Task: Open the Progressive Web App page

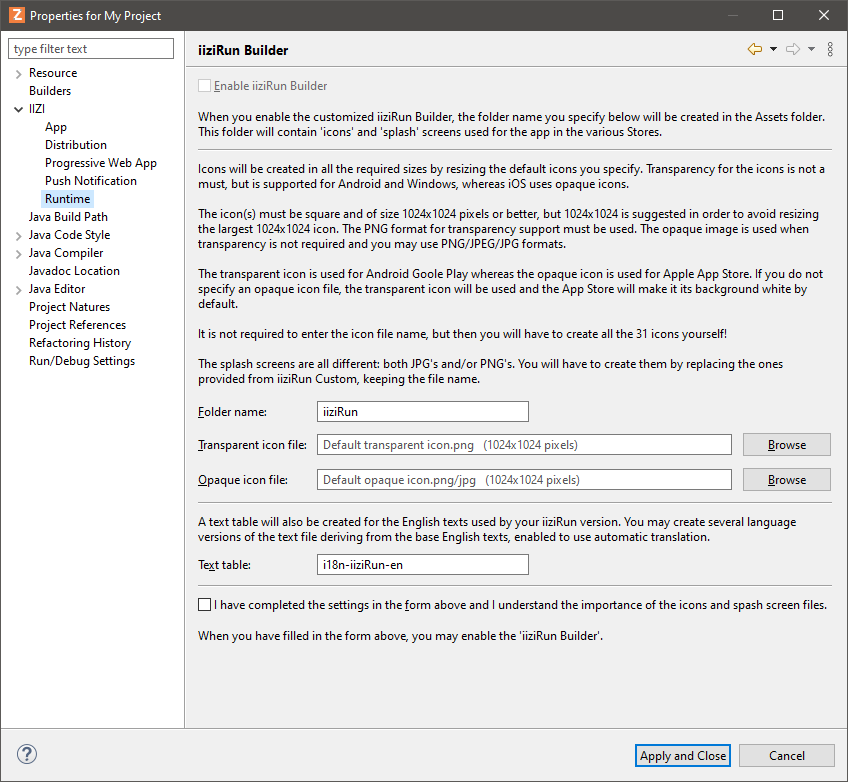Action: pos(101,163)
